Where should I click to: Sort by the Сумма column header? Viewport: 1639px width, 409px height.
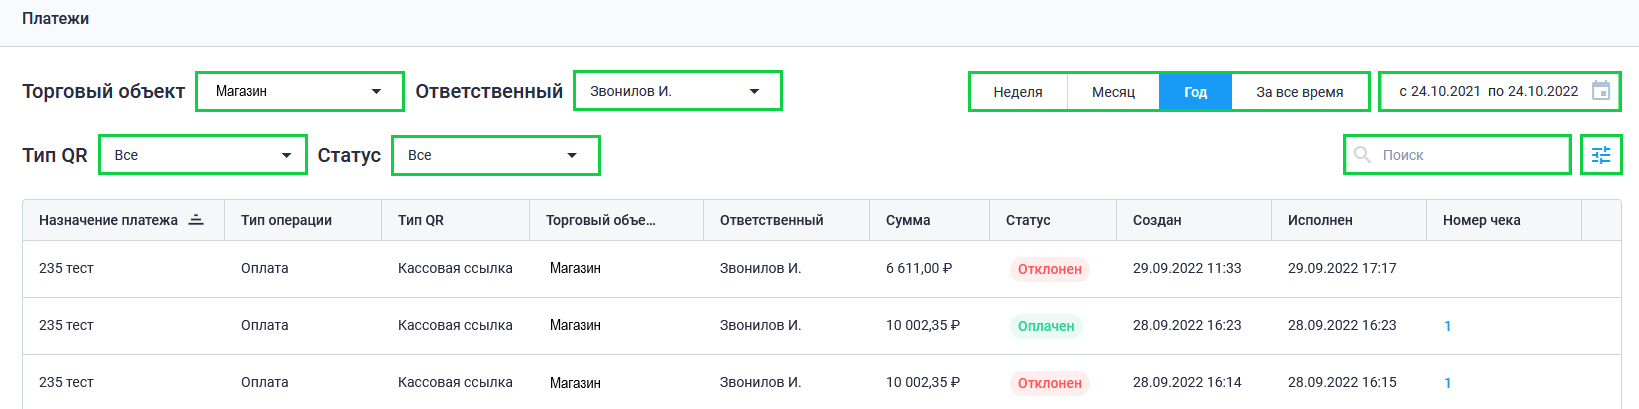(908, 220)
